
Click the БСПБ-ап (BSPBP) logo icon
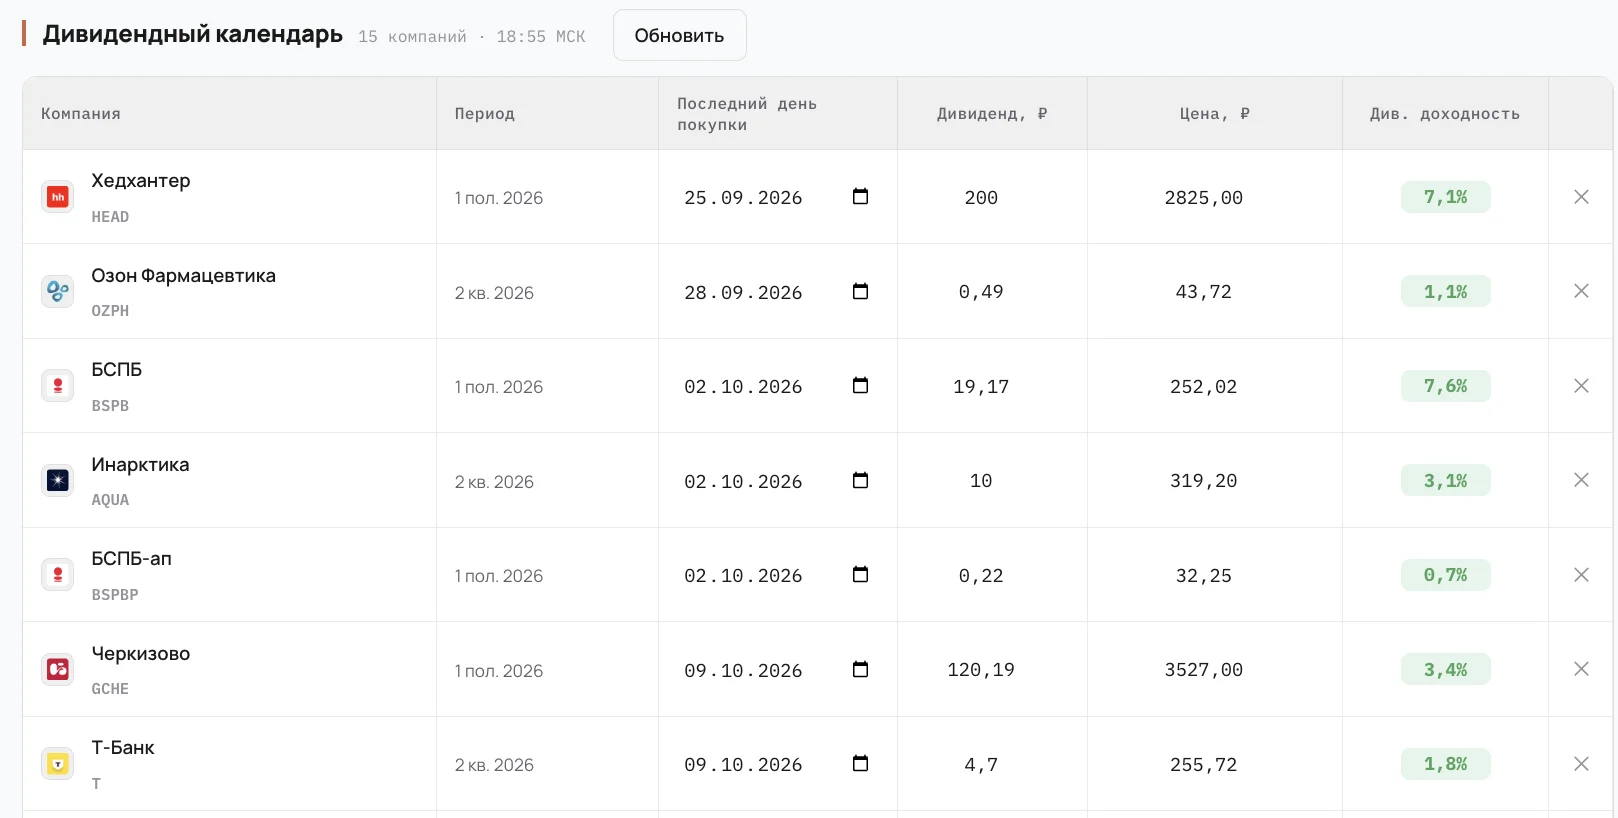pos(58,575)
